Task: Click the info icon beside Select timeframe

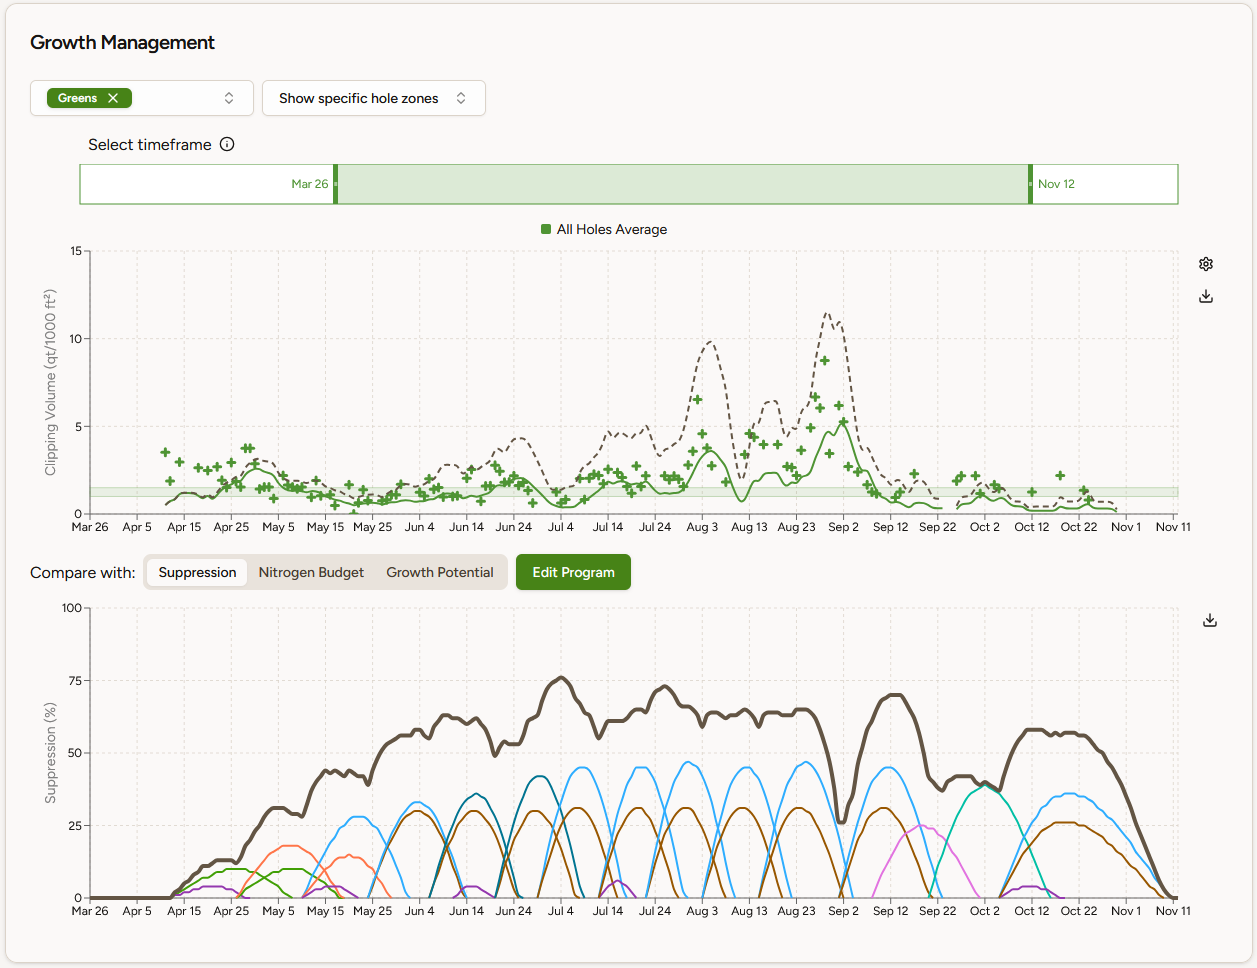Action: pos(227,144)
